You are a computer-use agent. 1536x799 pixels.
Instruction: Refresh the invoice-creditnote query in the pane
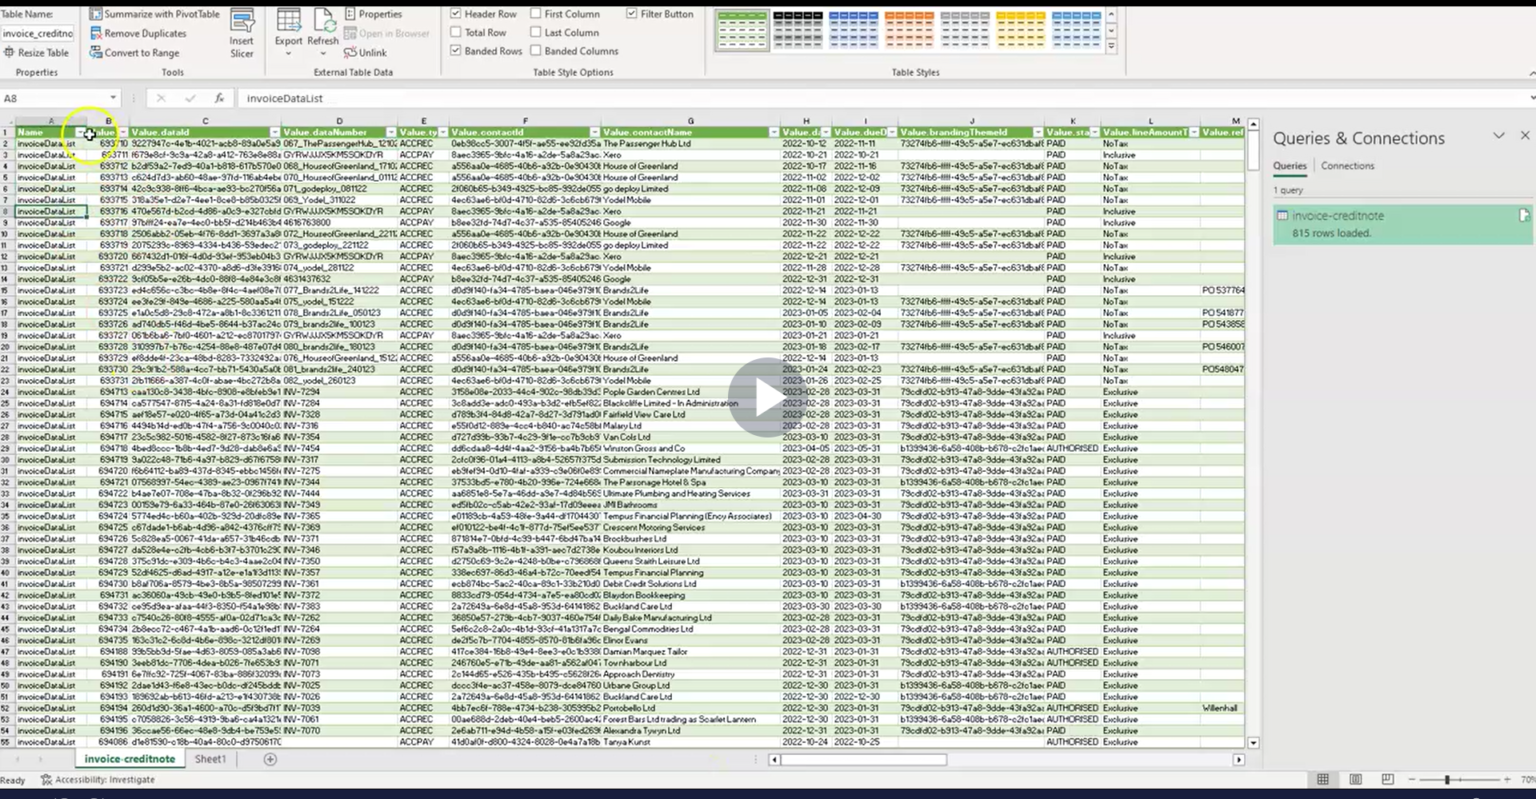click(x=1523, y=214)
